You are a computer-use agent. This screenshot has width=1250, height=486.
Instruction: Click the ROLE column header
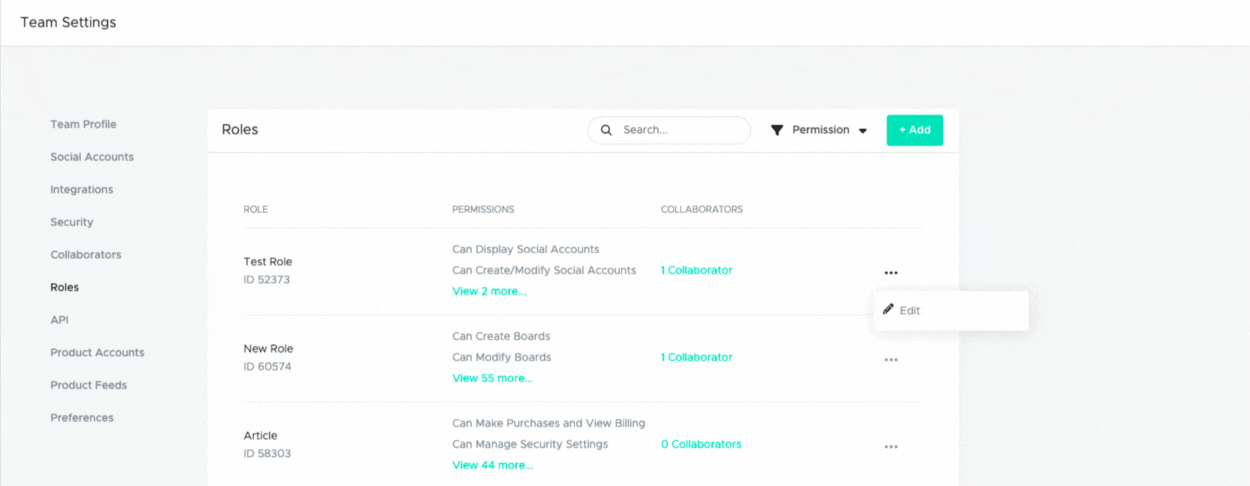[256, 209]
